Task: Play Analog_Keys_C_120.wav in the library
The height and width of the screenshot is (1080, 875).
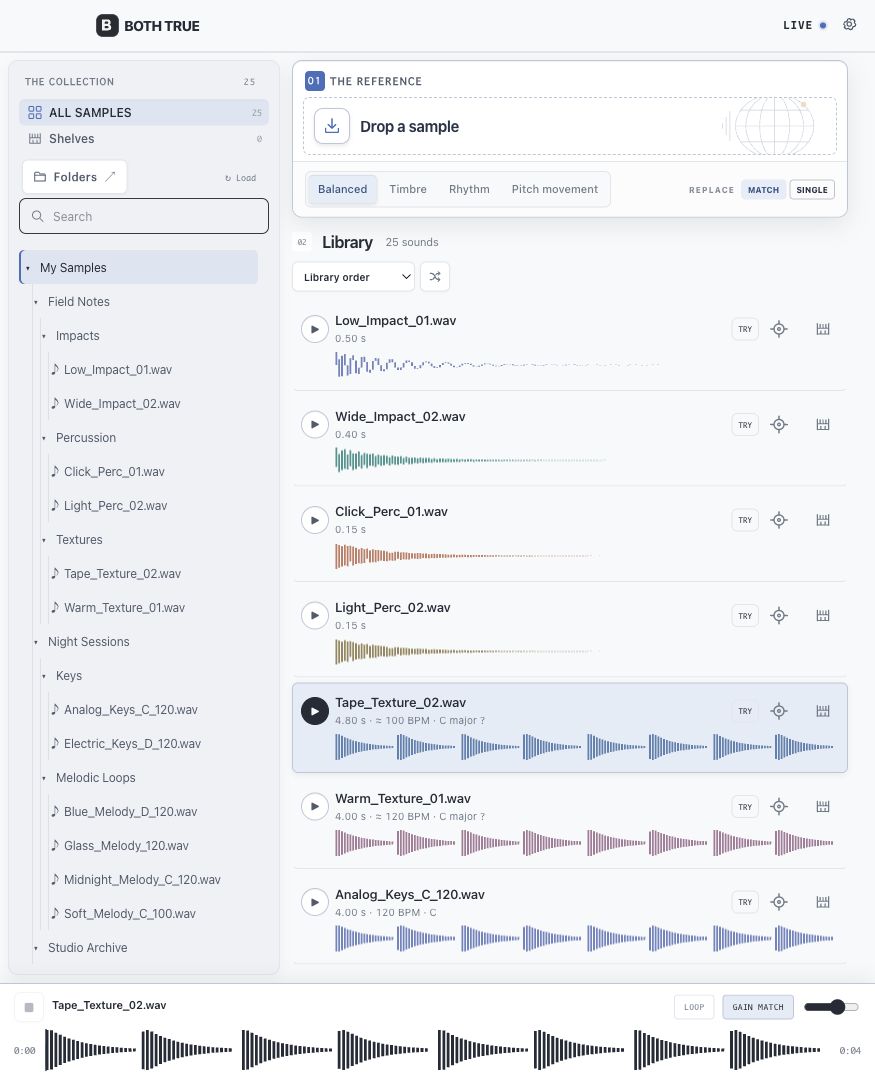Action: (314, 902)
